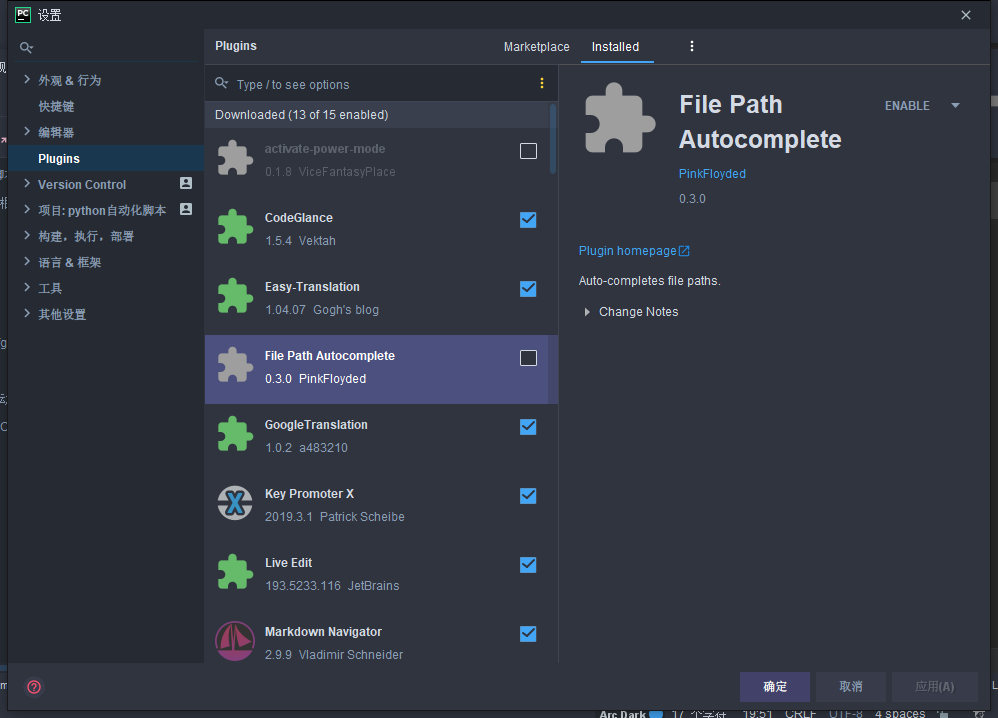Click the CodeGlance green puzzle icon
The image size is (998, 718).
click(x=235, y=227)
